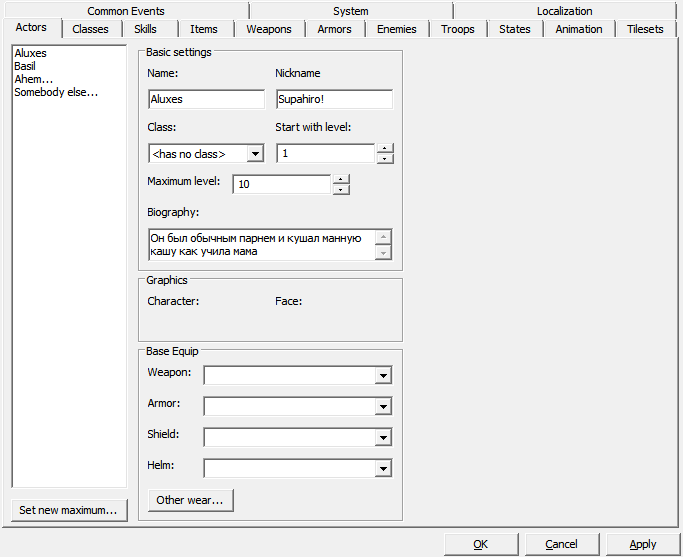Viewport: 683px width, 557px height.
Task: Open the Tilesets tab
Action: pyautogui.click(x=645, y=29)
